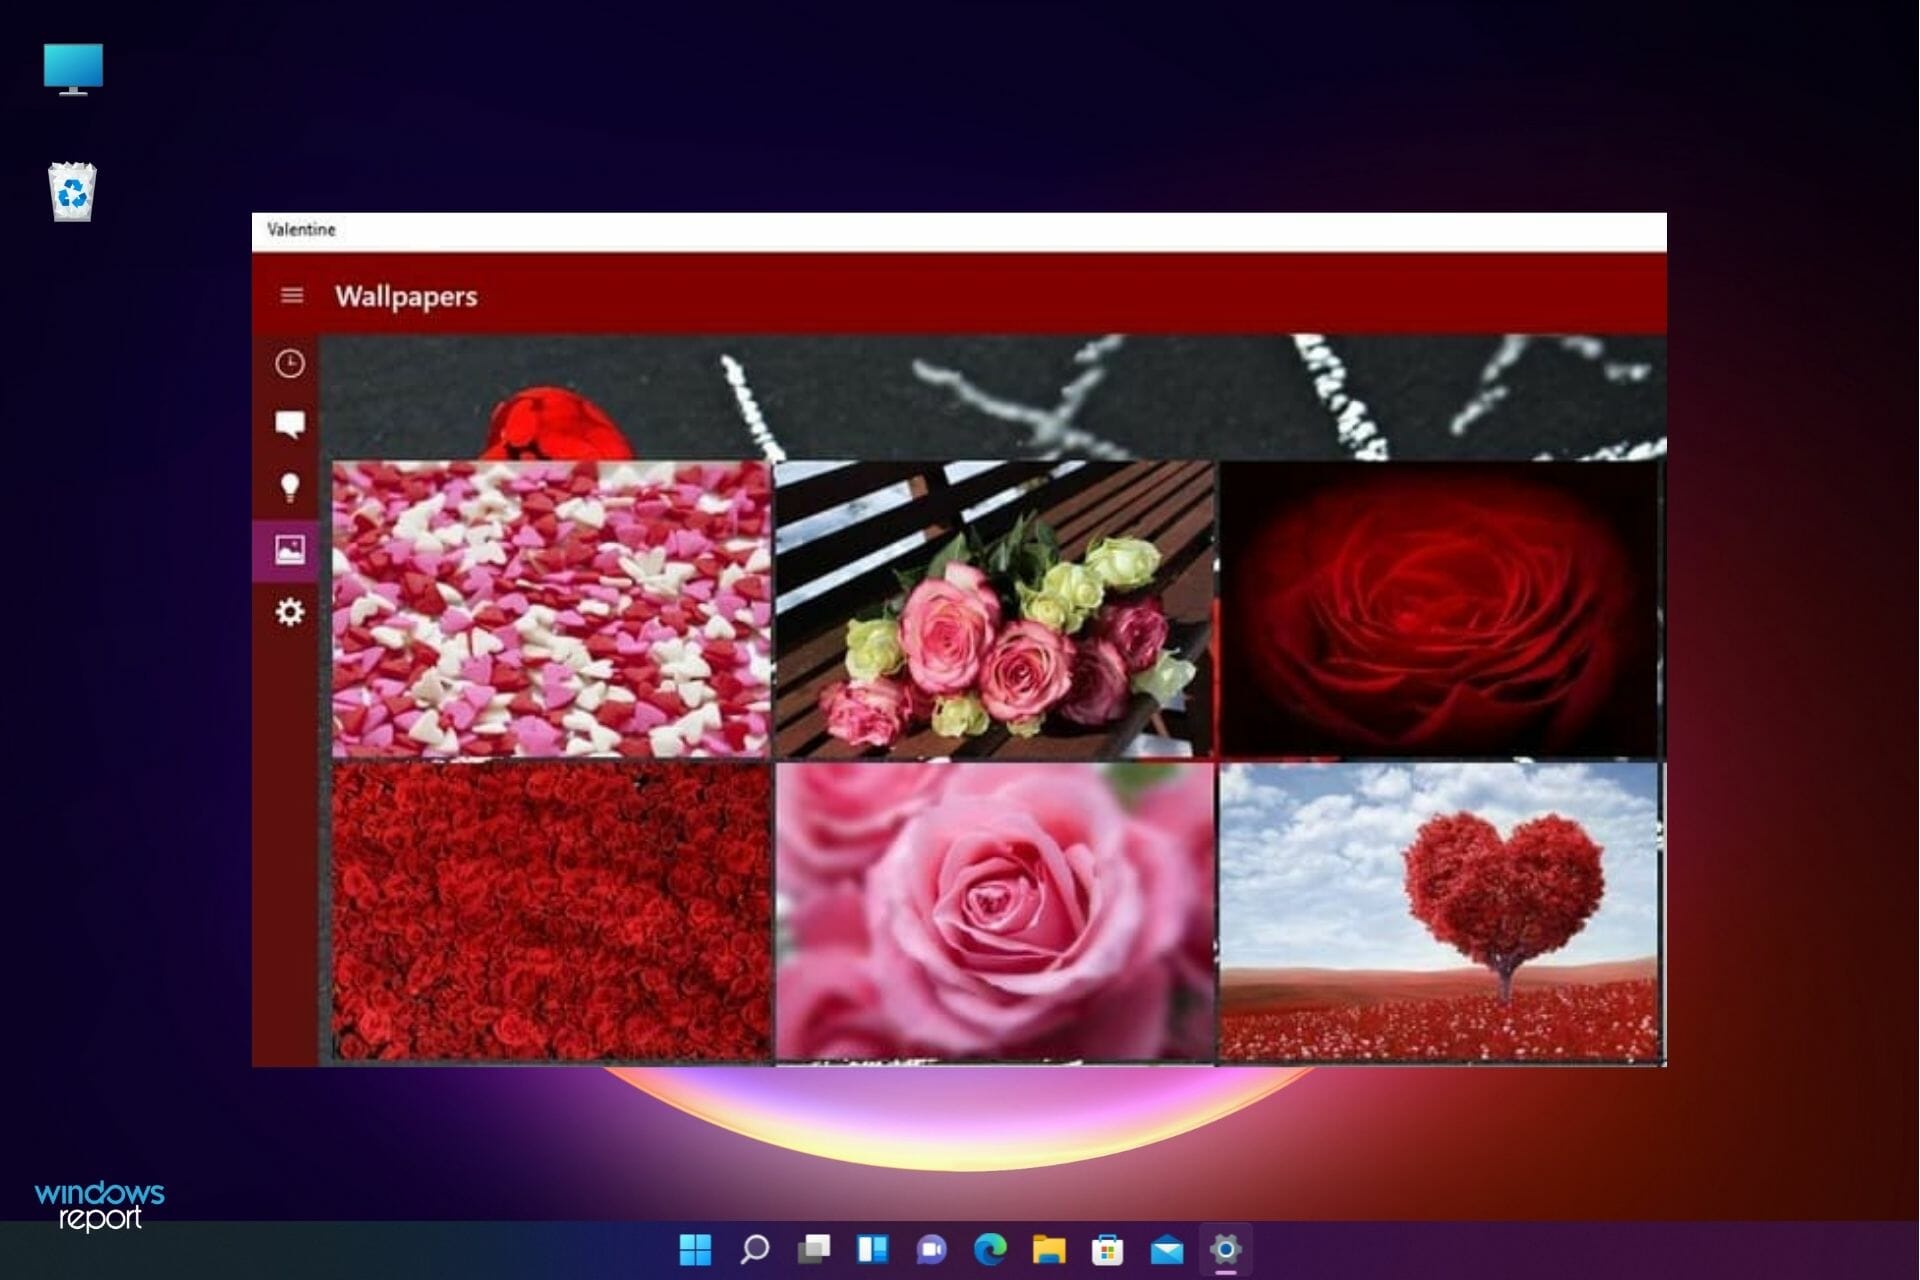The height and width of the screenshot is (1280, 1920).
Task: Select the rose bouquet on bench wallpaper
Action: click(995, 609)
